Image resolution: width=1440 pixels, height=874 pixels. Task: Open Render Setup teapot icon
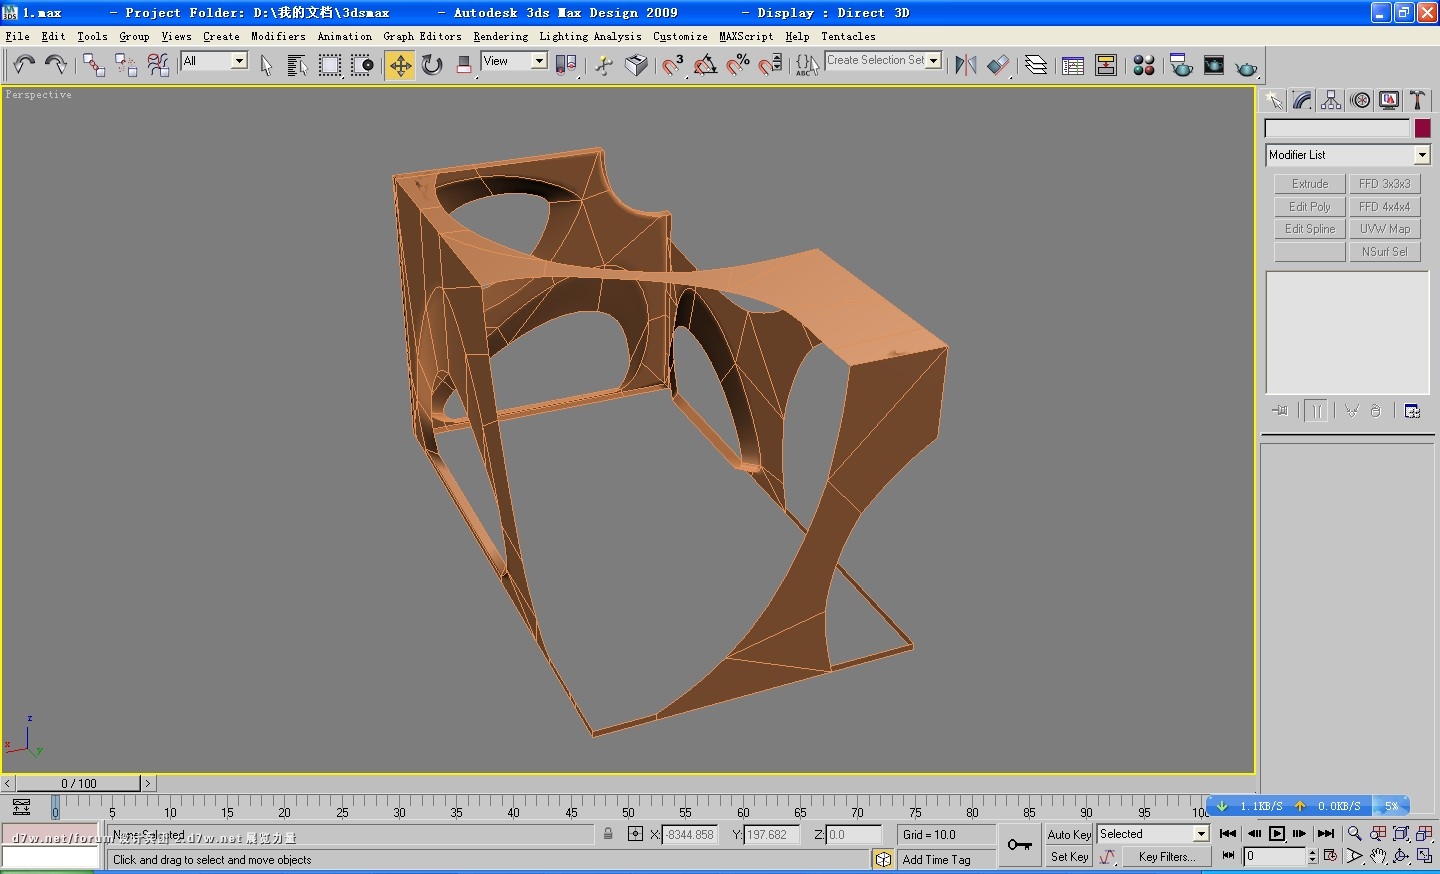pyautogui.click(x=1181, y=65)
